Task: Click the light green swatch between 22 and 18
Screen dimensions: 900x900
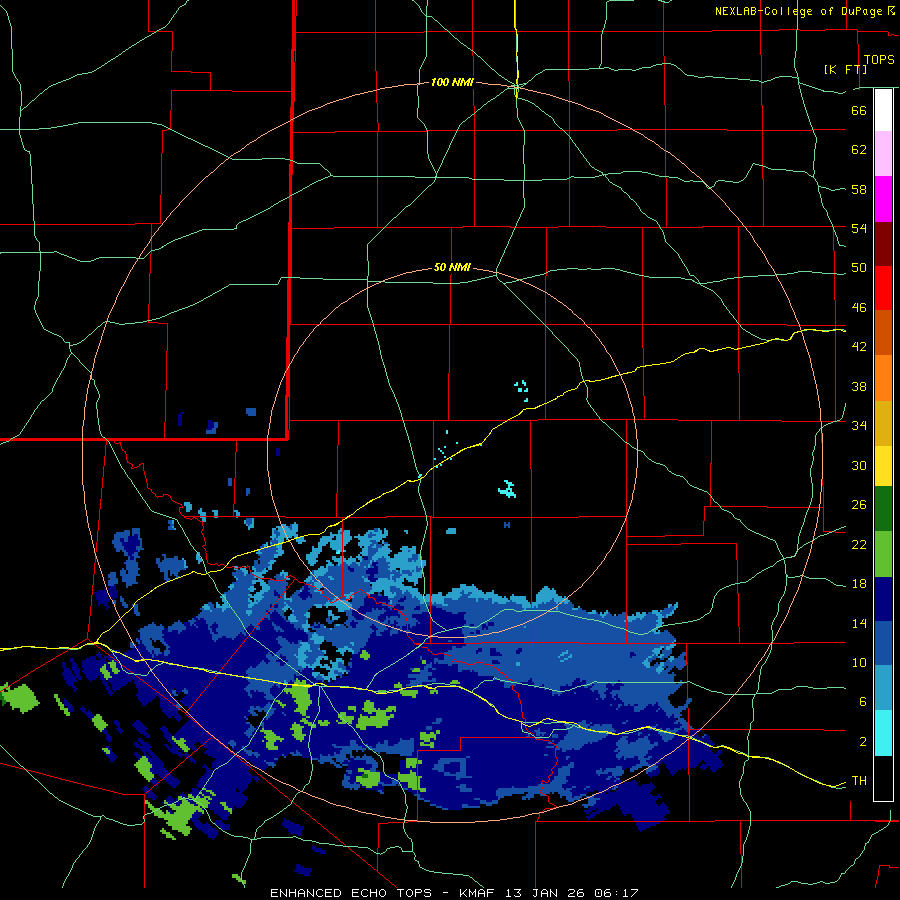Action: (883, 554)
